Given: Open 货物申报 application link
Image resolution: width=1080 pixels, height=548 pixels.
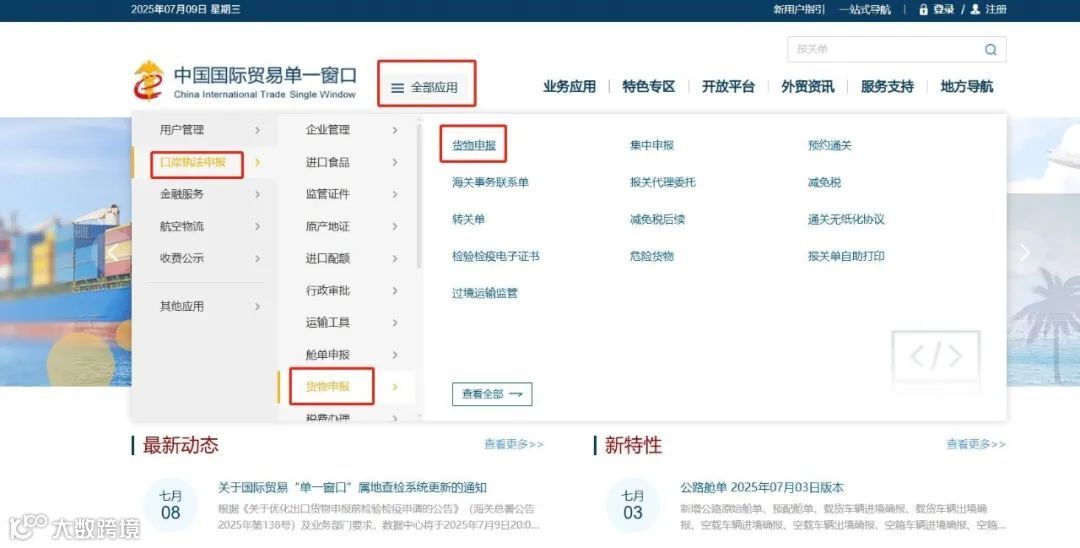Looking at the screenshot, I should pos(474,145).
